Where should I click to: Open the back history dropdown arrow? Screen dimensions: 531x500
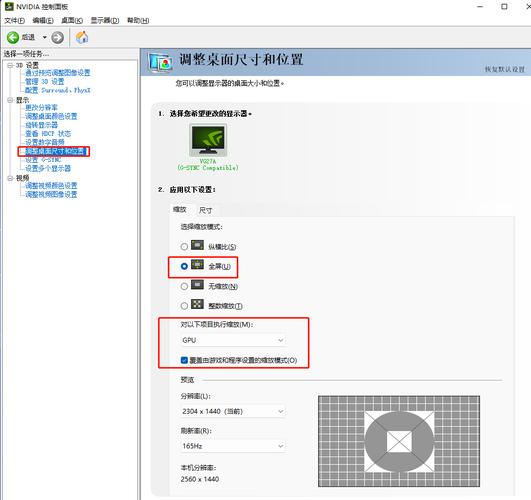point(44,37)
